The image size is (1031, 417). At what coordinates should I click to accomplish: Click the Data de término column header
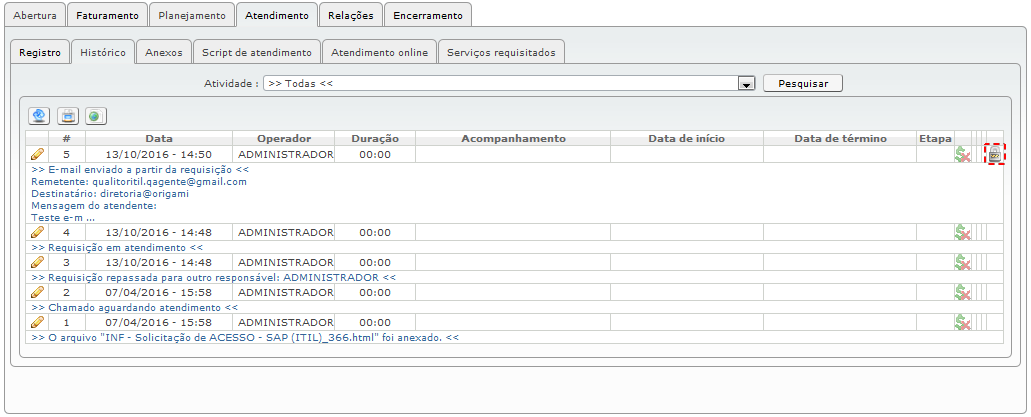[840, 138]
